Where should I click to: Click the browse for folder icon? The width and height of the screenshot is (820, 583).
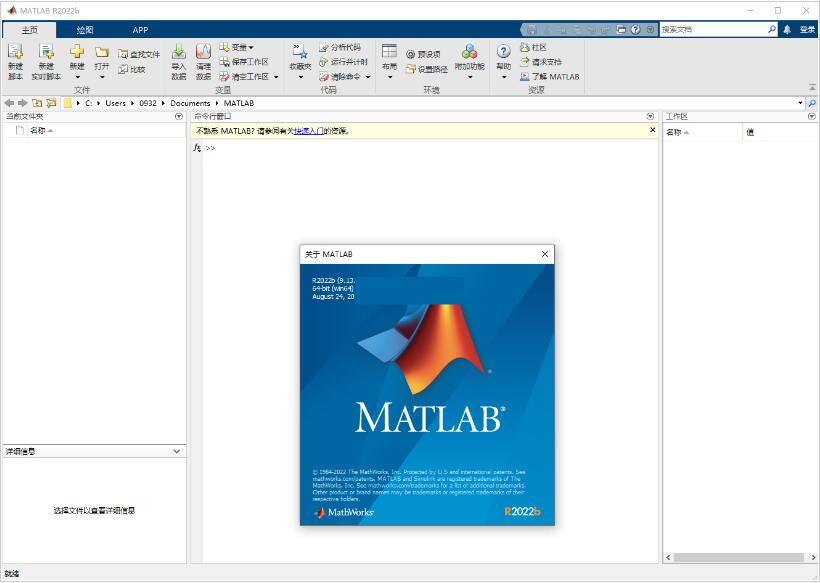(51, 103)
